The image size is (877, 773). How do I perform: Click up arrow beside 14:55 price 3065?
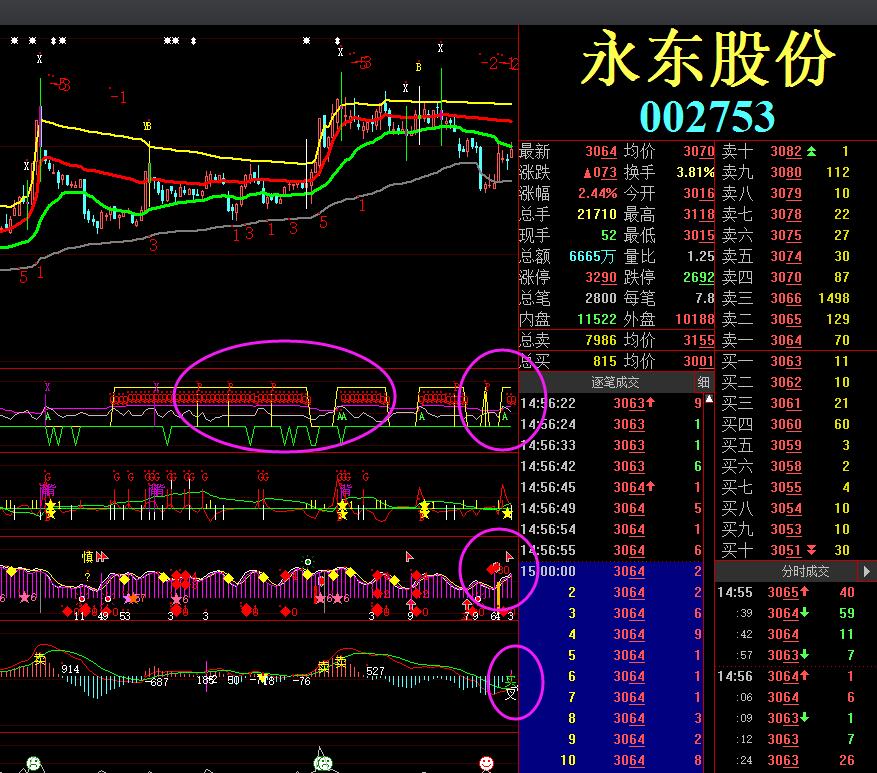click(804, 591)
